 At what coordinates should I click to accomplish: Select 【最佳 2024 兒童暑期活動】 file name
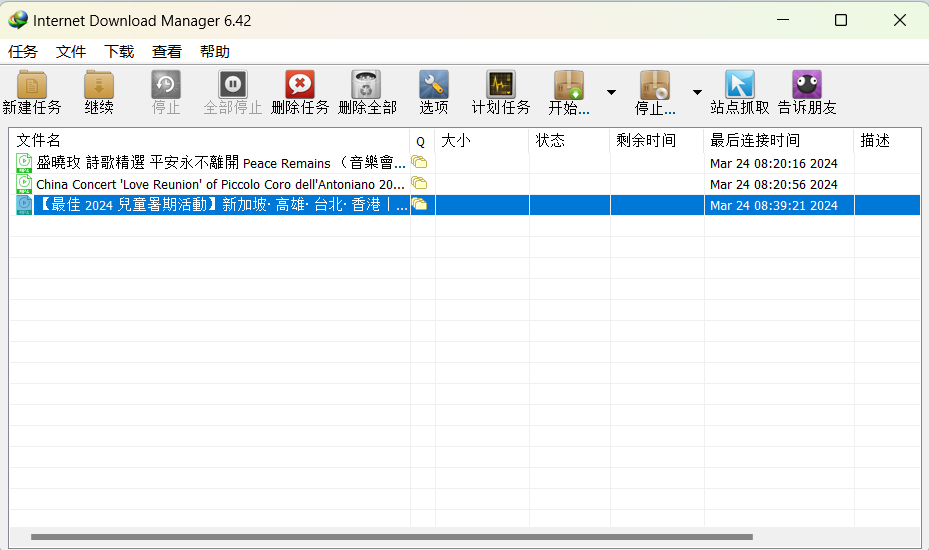(222, 205)
